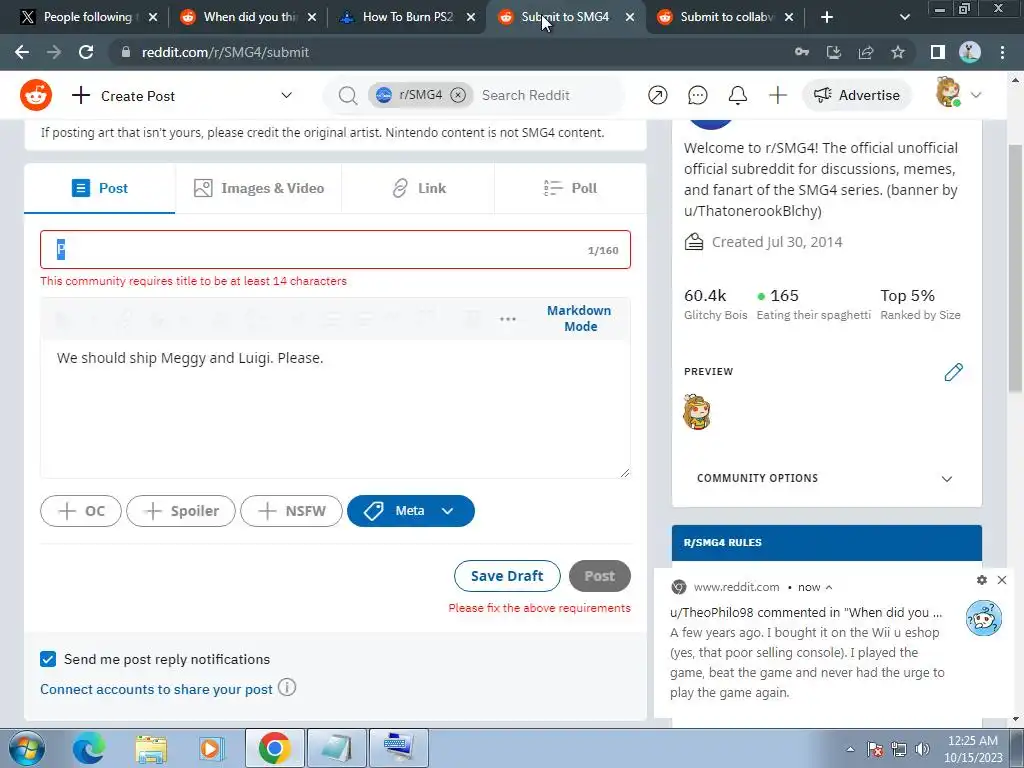
Task: Open the Chrome menu
Action: point(1002,52)
